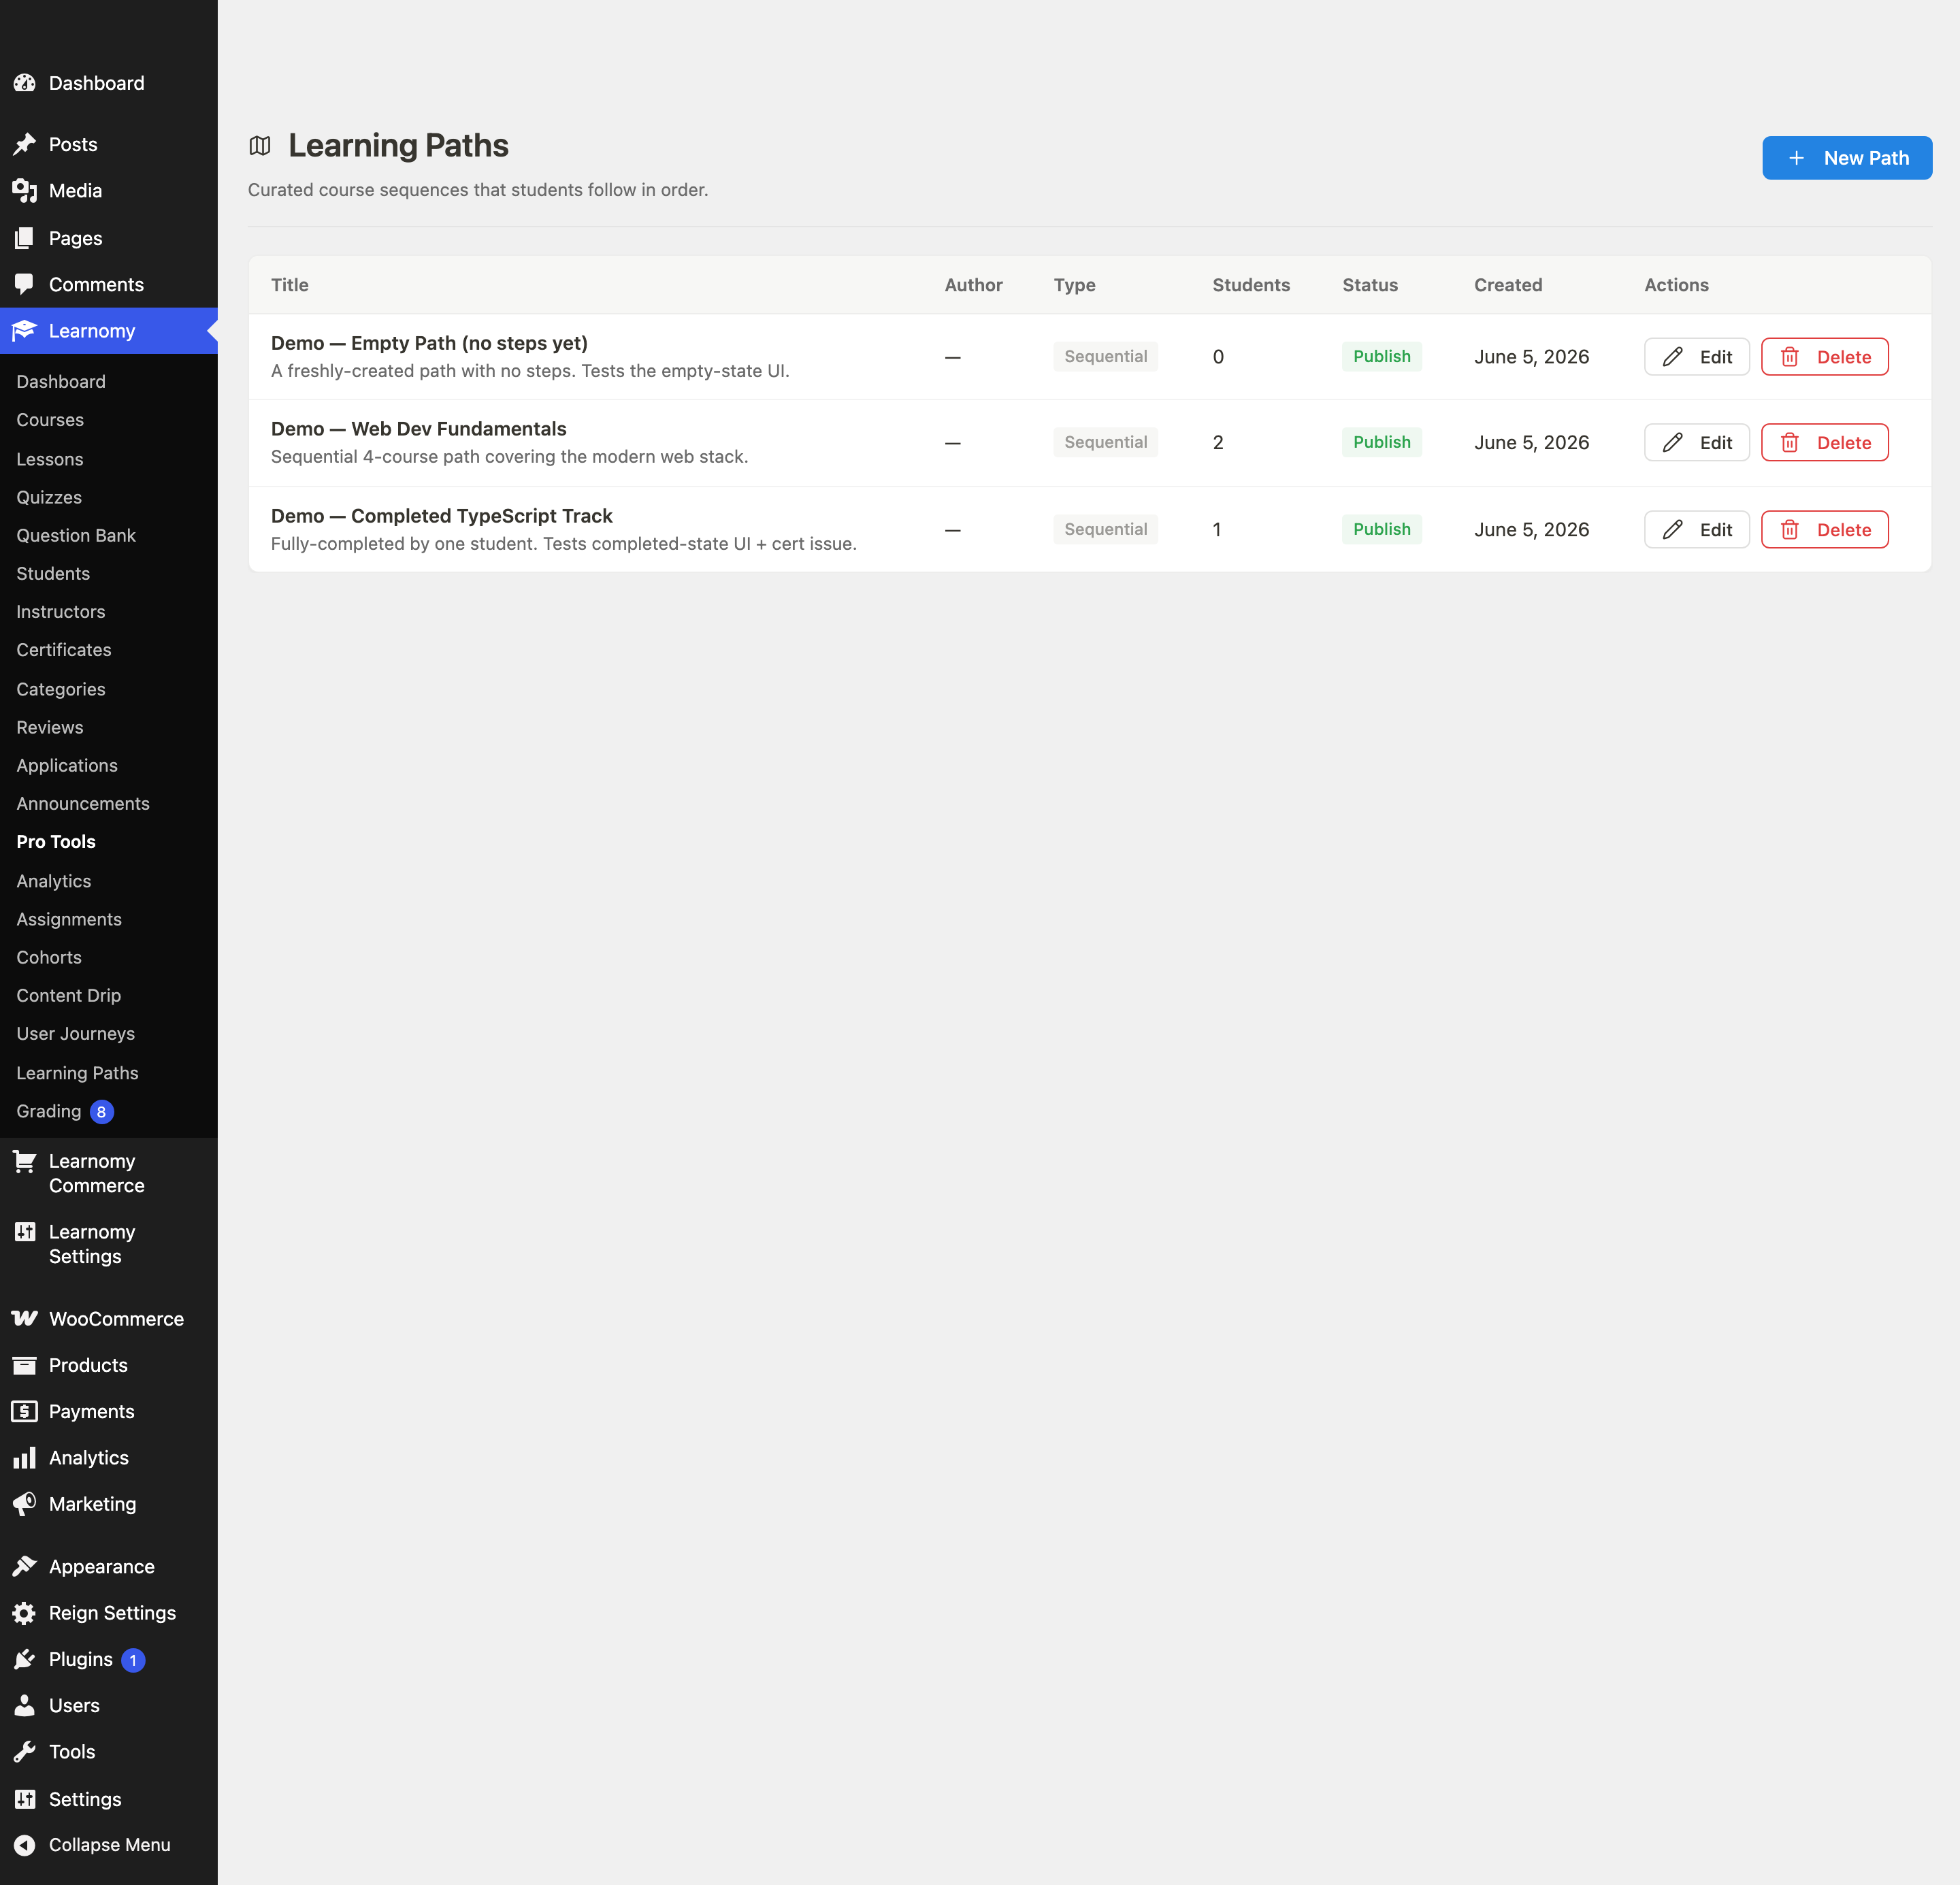The image size is (1960, 1885).
Task: Click Publish status badge in Empty Path row
Action: pyautogui.click(x=1381, y=357)
